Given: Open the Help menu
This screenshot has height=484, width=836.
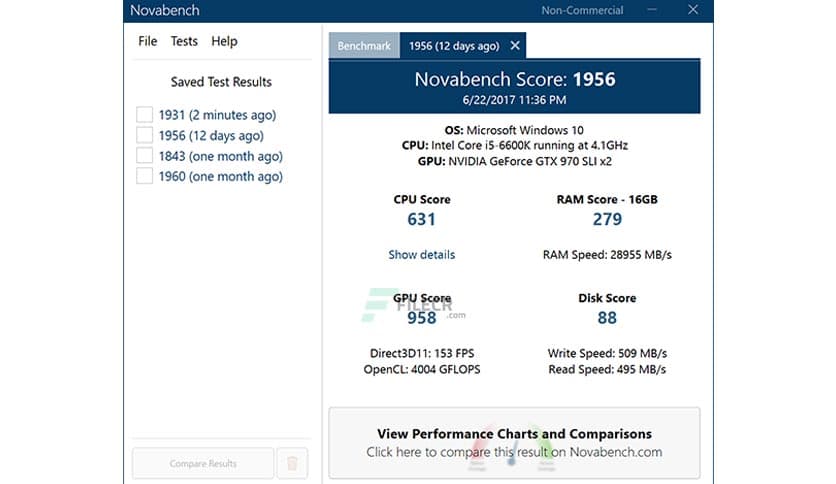Looking at the screenshot, I should point(224,41).
